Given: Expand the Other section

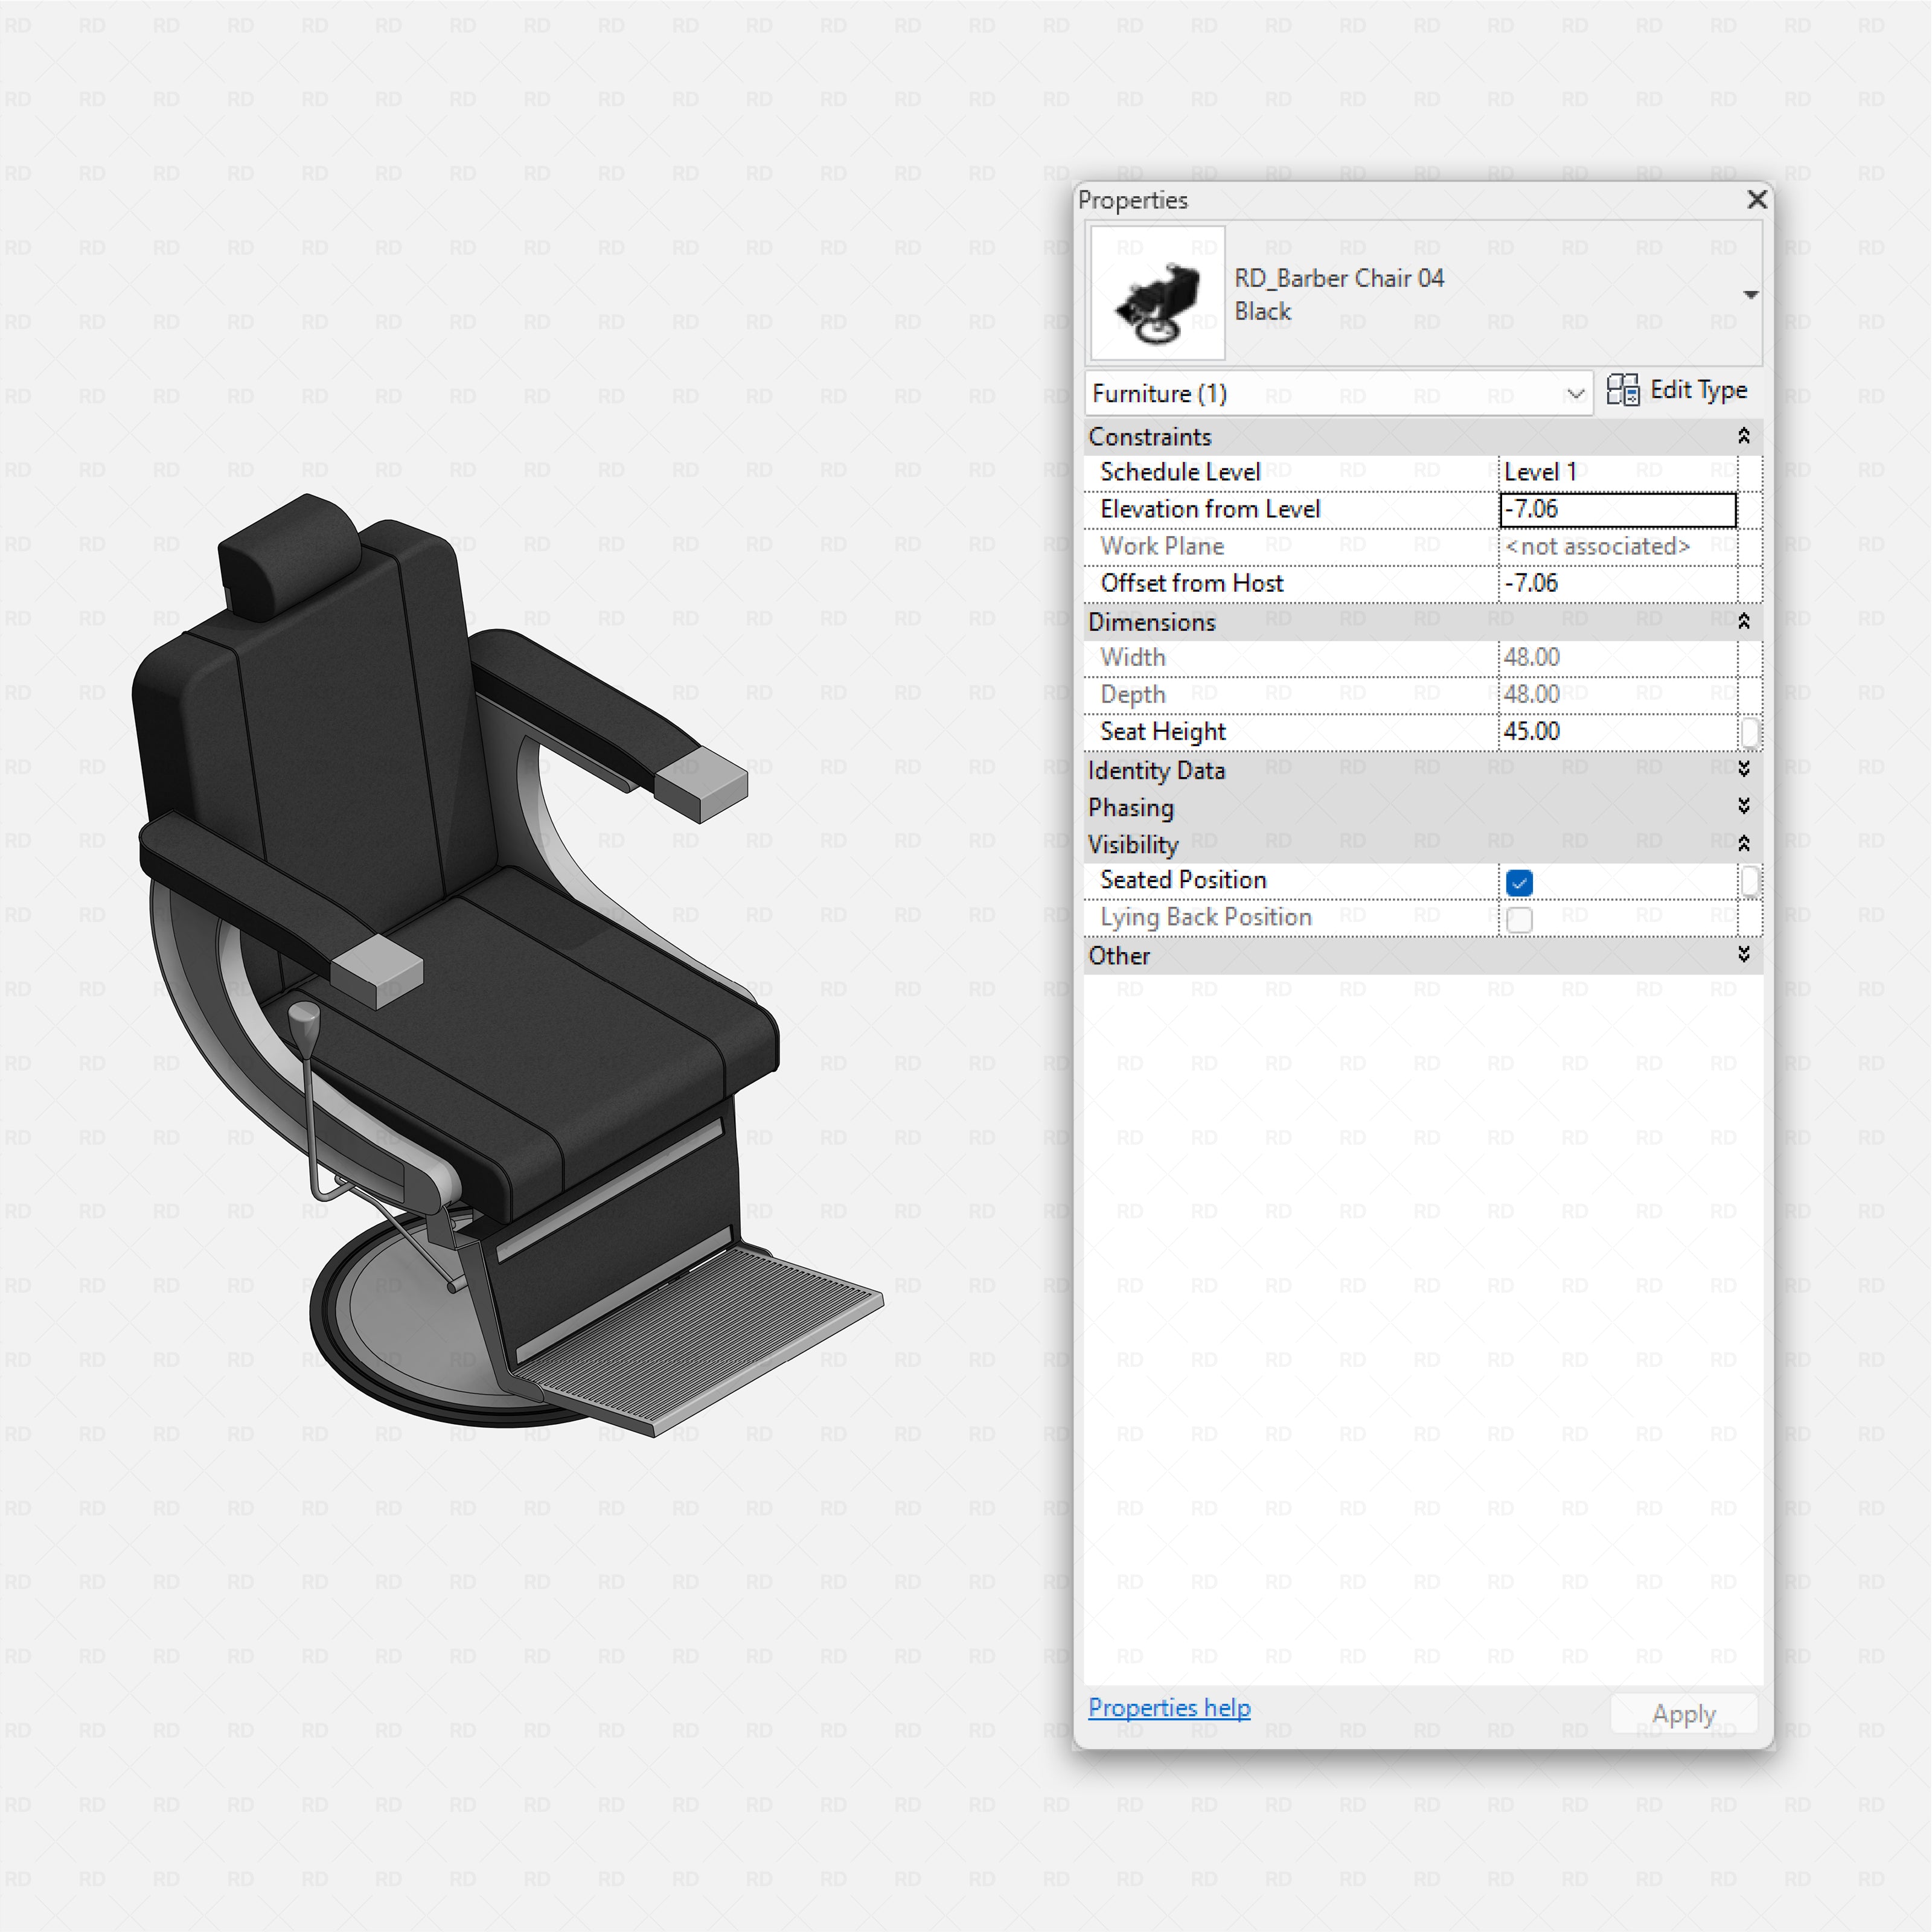Looking at the screenshot, I should pyautogui.click(x=1744, y=954).
